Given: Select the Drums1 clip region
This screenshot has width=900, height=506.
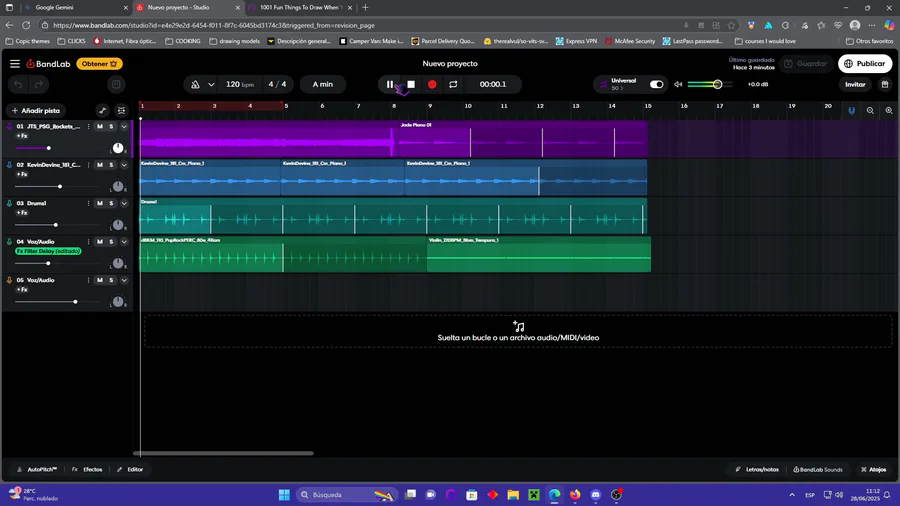Looking at the screenshot, I should click(x=393, y=216).
